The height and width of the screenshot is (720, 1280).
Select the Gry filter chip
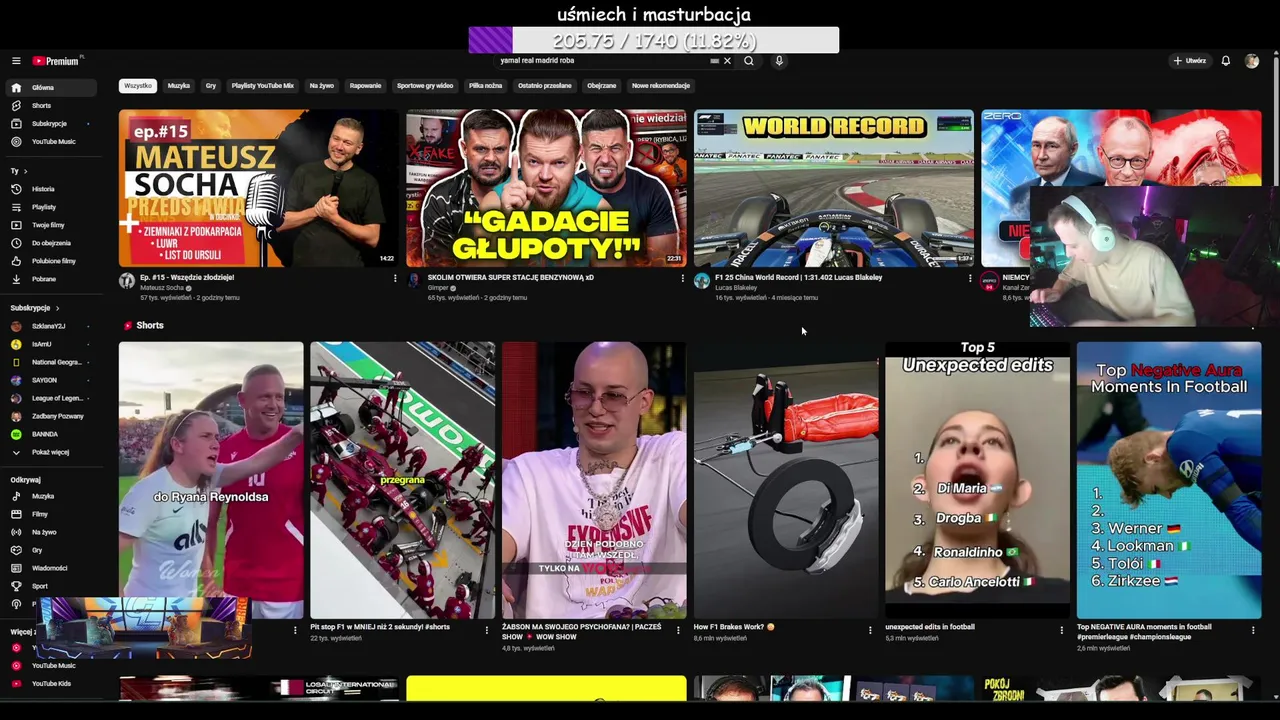point(211,86)
